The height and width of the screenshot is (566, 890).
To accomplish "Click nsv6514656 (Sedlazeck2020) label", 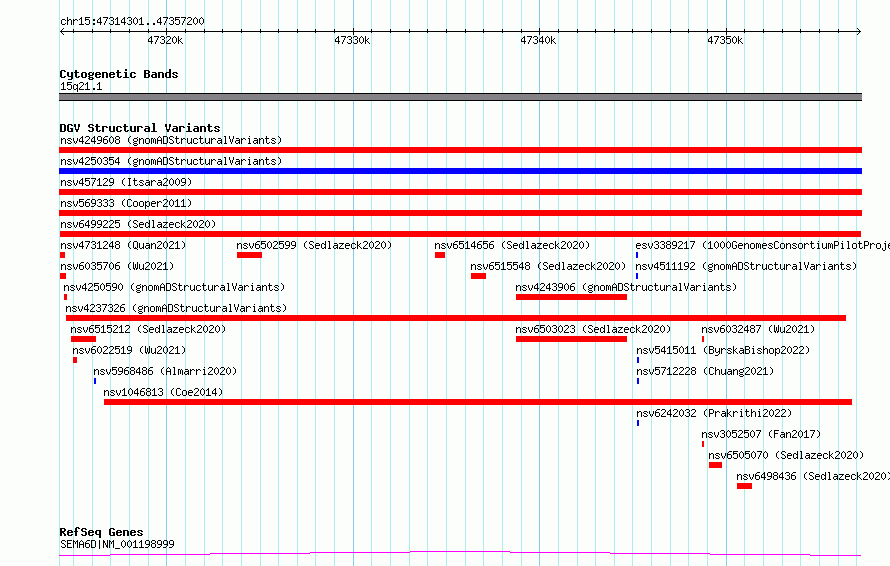I will (512, 245).
